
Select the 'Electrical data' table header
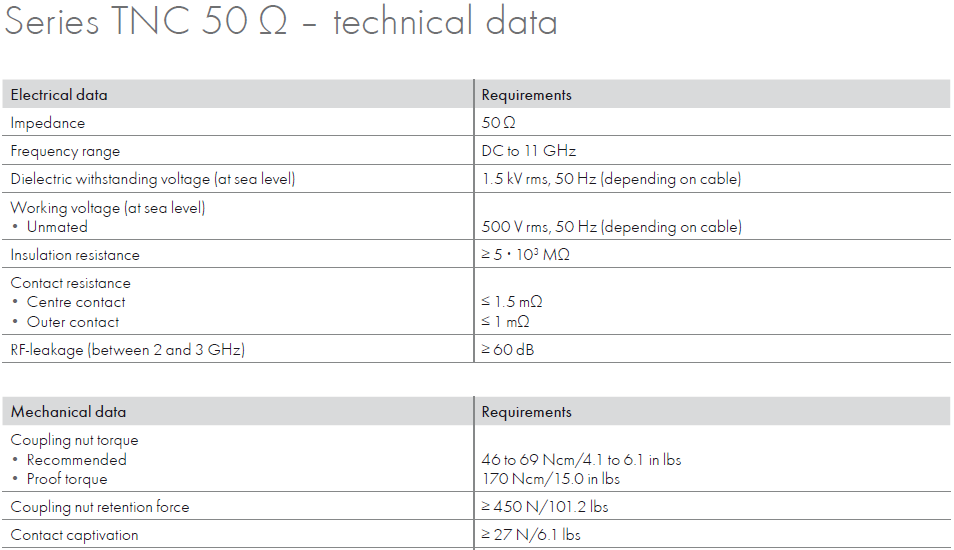coord(59,95)
